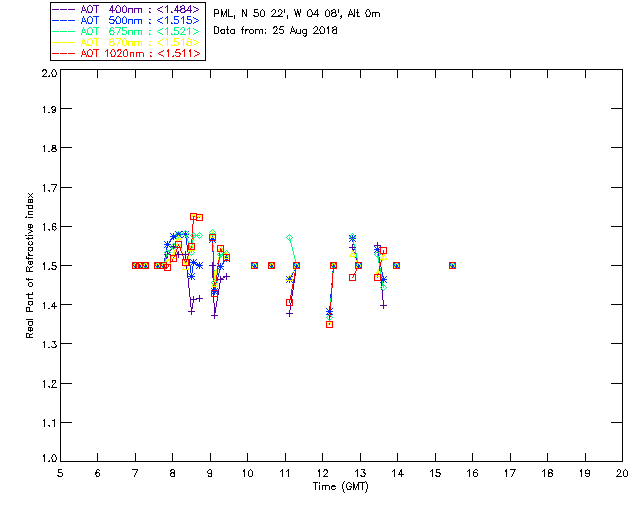Click the isolated data marker near time 15.5
This screenshot has height=512, width=640.
click(452, 265)
